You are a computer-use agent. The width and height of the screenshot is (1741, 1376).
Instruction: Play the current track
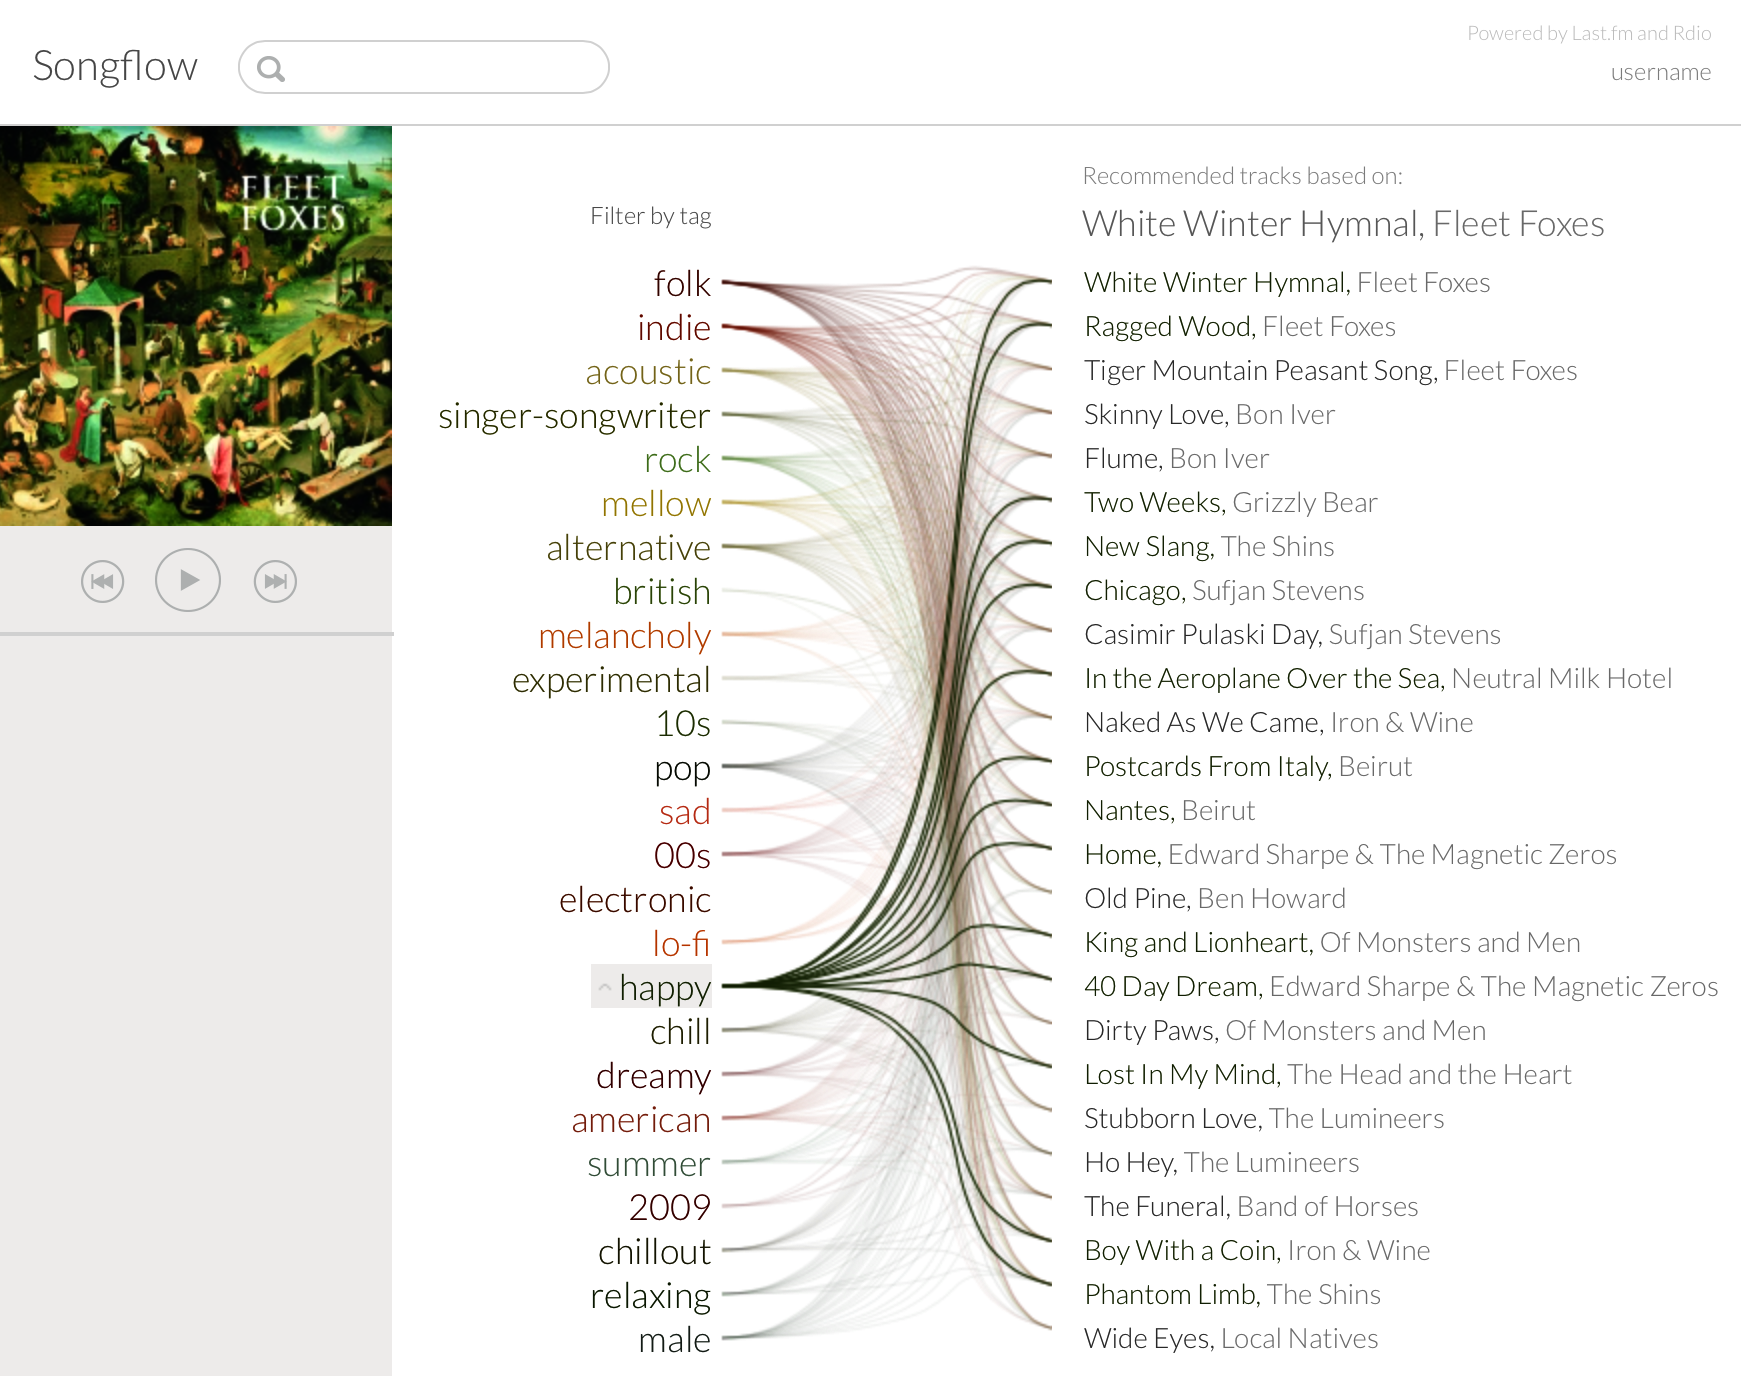coord(188,580)
